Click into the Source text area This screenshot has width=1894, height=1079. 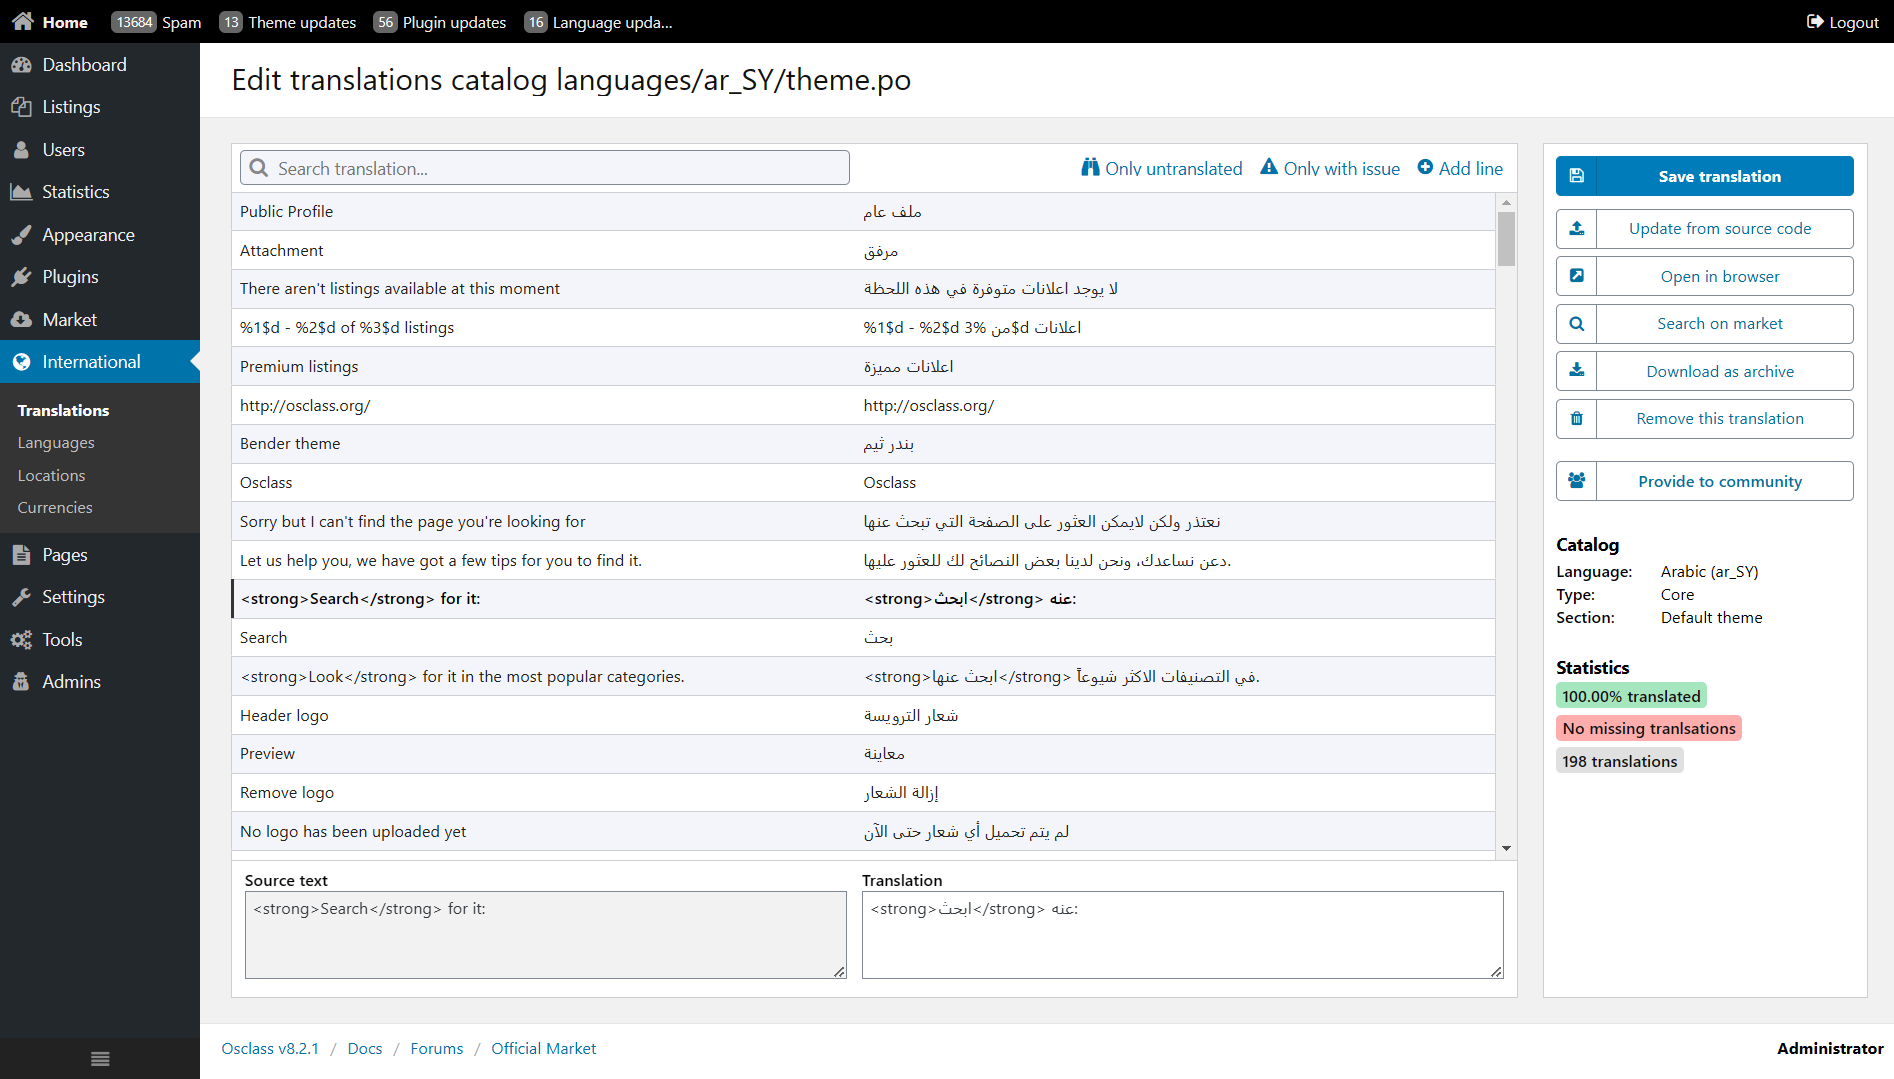545,935
